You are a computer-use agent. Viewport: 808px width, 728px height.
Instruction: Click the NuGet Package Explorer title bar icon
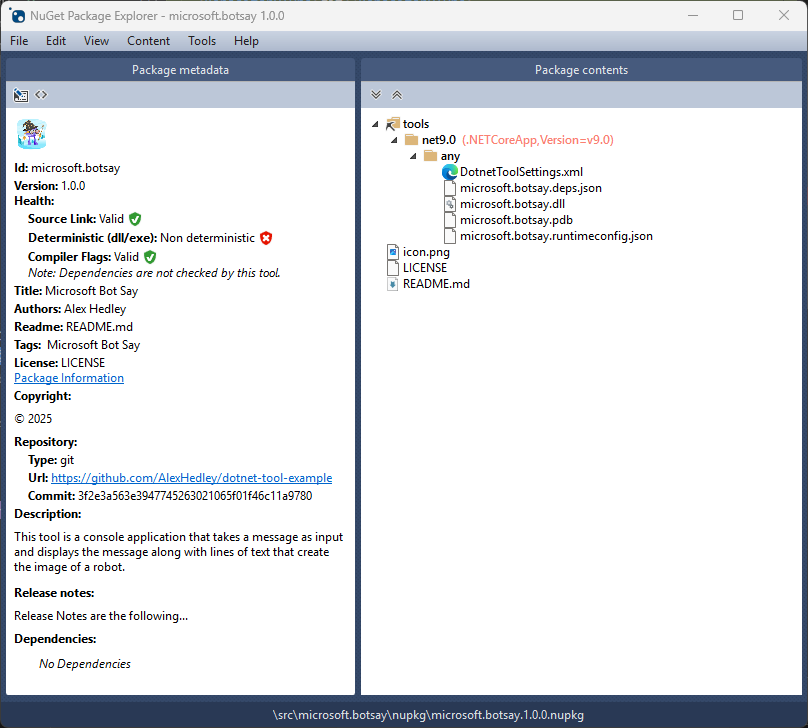tap(17, 15)
